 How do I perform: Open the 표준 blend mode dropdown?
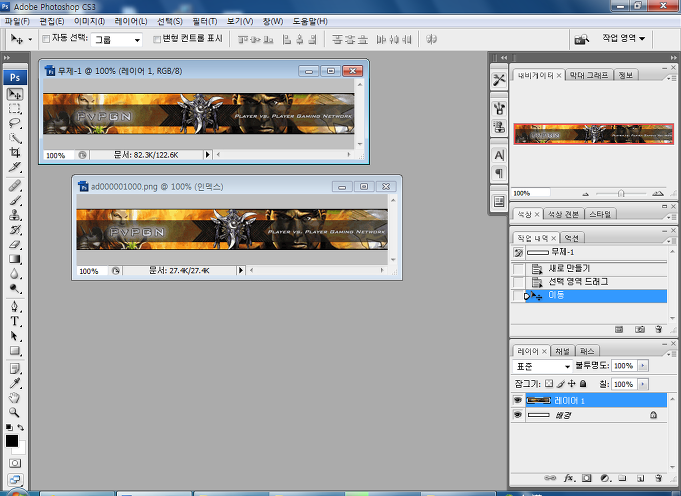(x=542, y=366)
